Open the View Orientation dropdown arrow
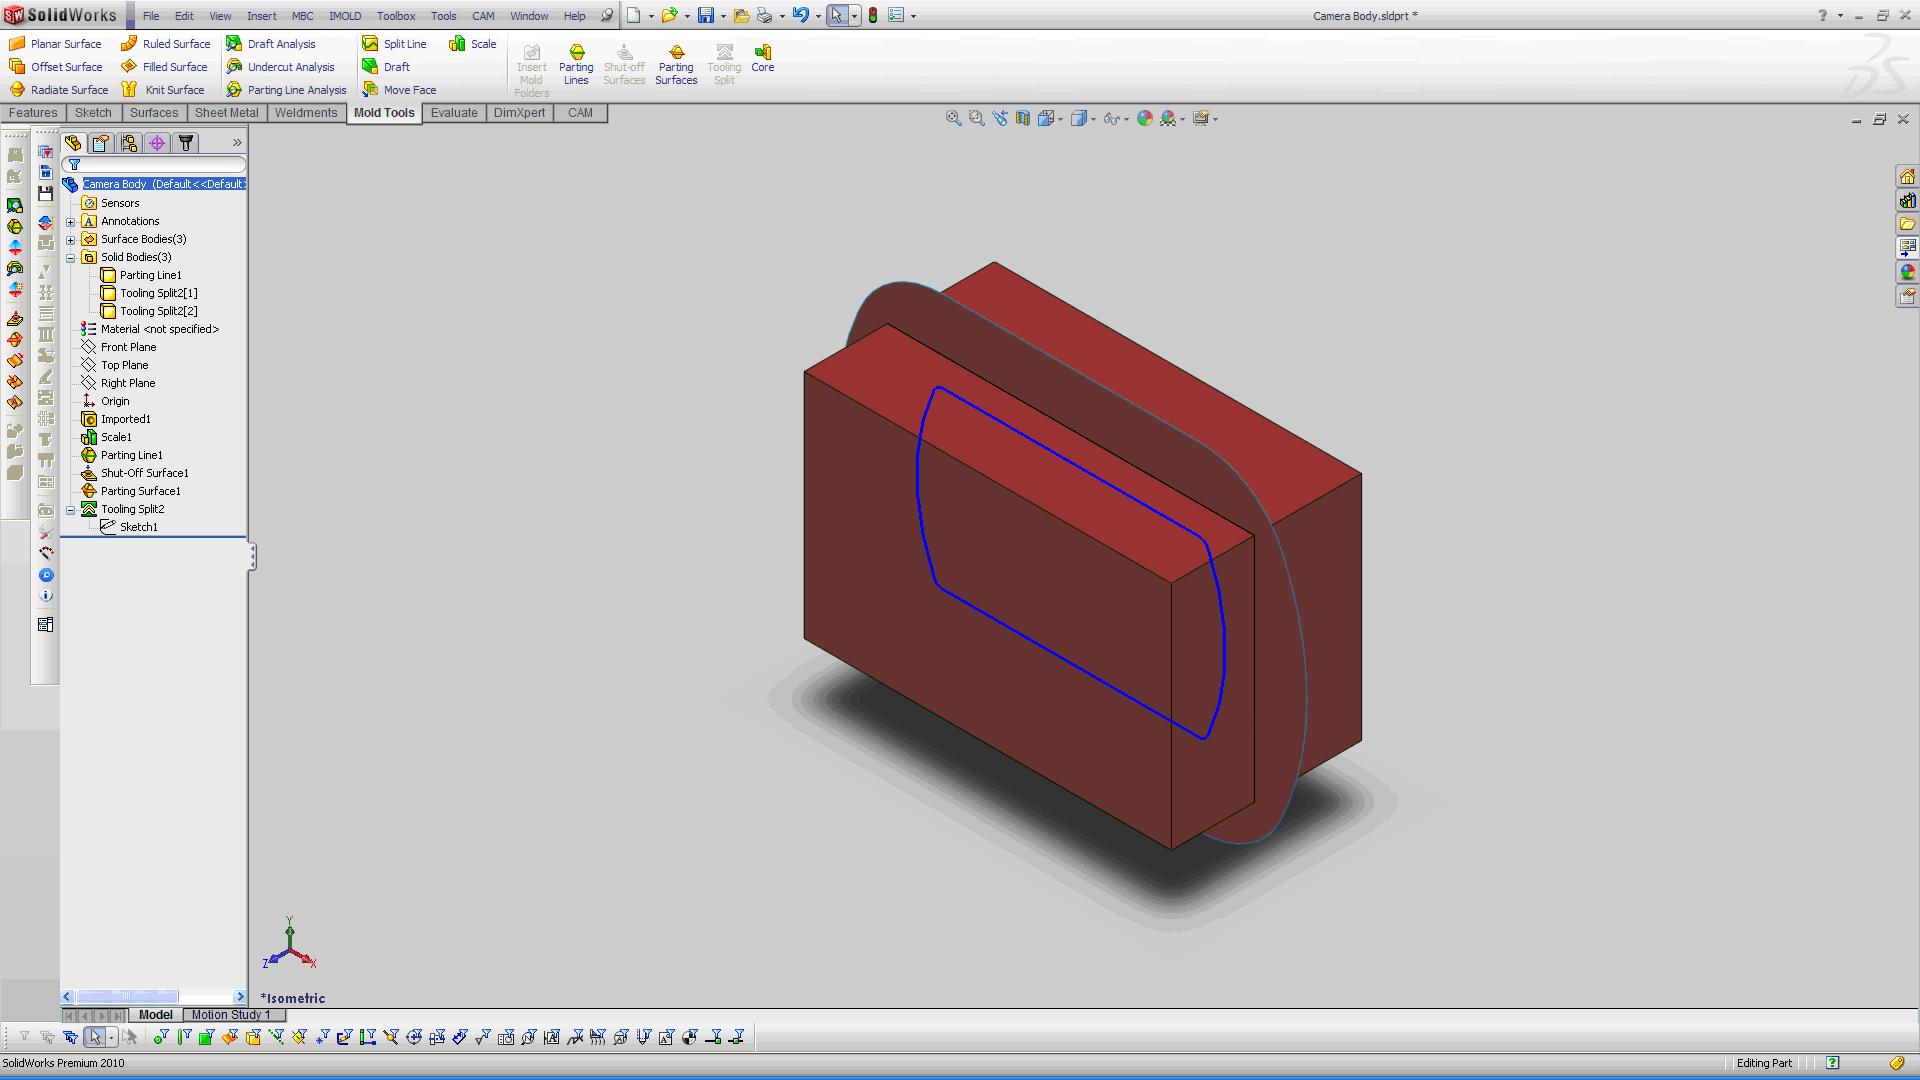1920x1080 pixels. [x=1060, y=119]
